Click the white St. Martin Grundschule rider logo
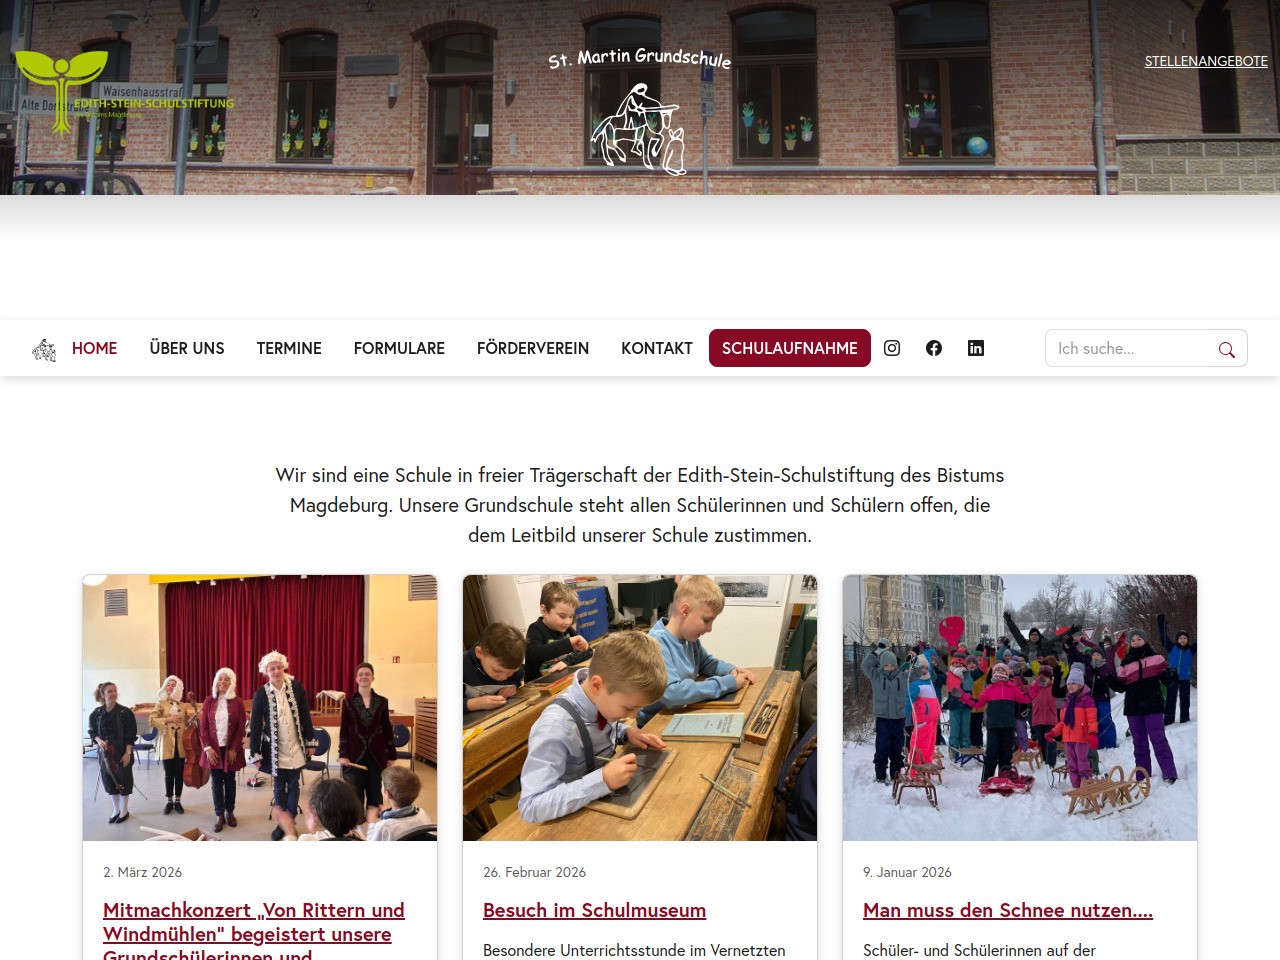This screenshot has width=1280, height=960. [x=640, y=112]
